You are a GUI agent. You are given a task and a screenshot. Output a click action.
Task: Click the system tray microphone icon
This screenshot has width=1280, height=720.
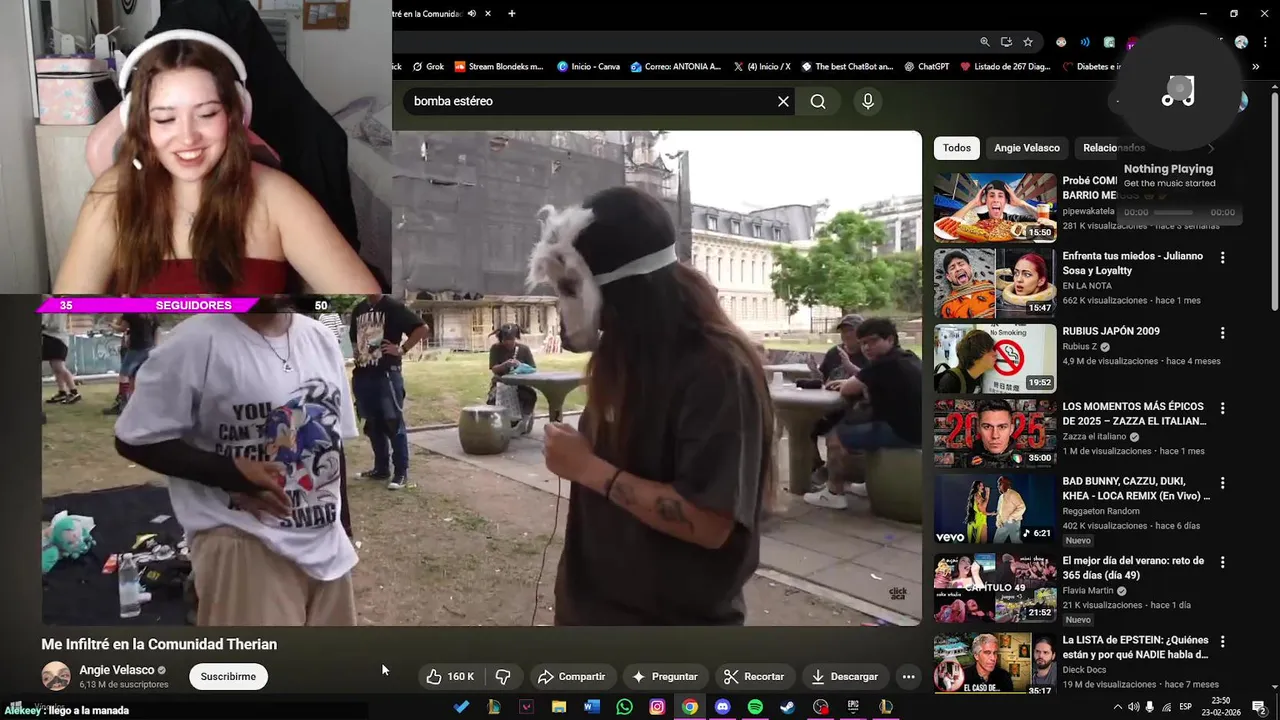tap(1150, 707)
